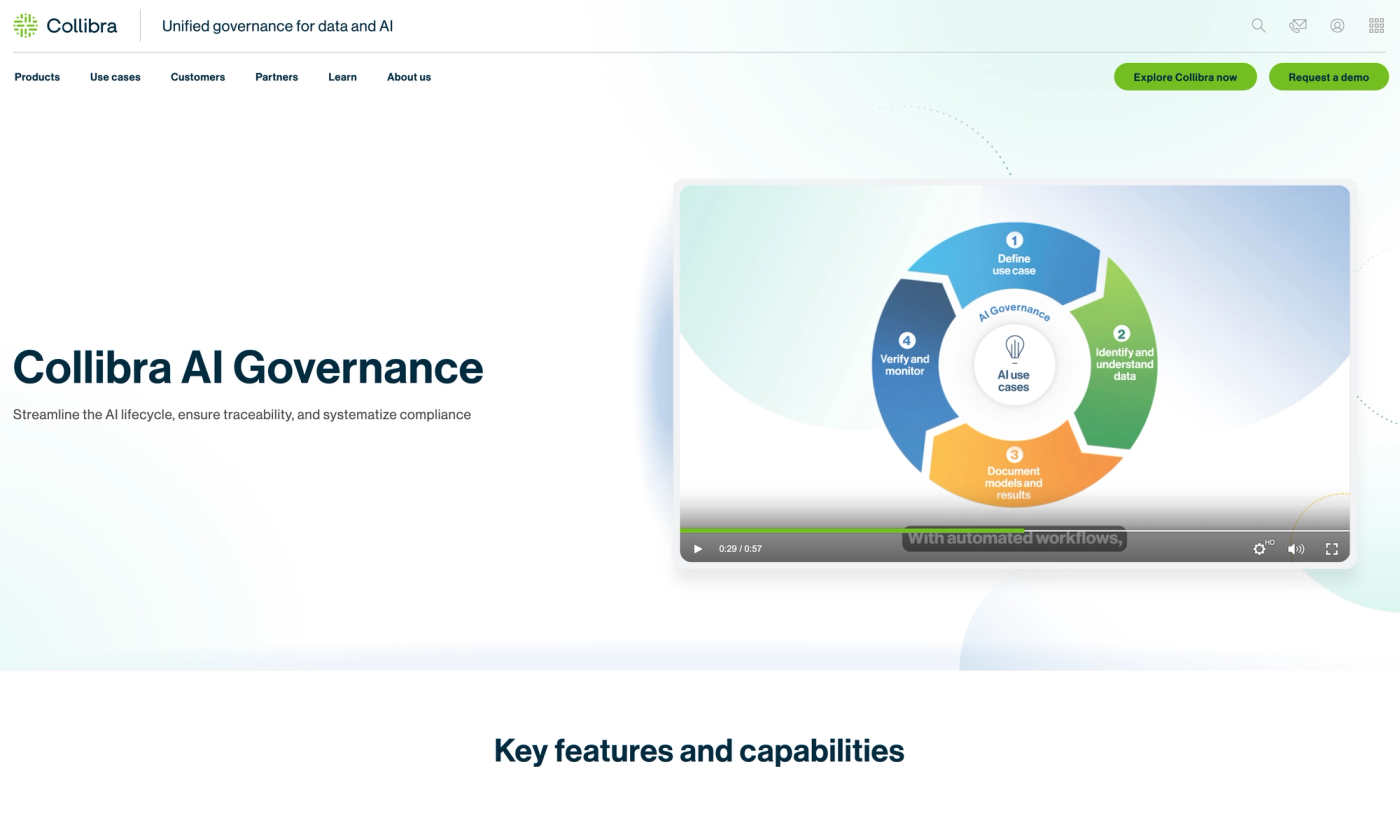
Task: Click the Collibra logo icon
Action: (26, 26)
